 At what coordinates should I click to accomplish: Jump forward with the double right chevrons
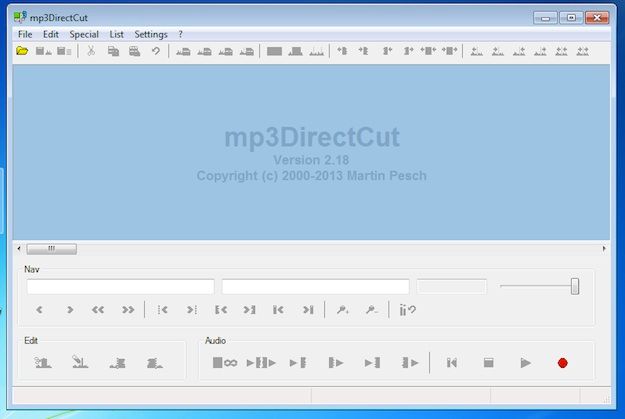128,310
